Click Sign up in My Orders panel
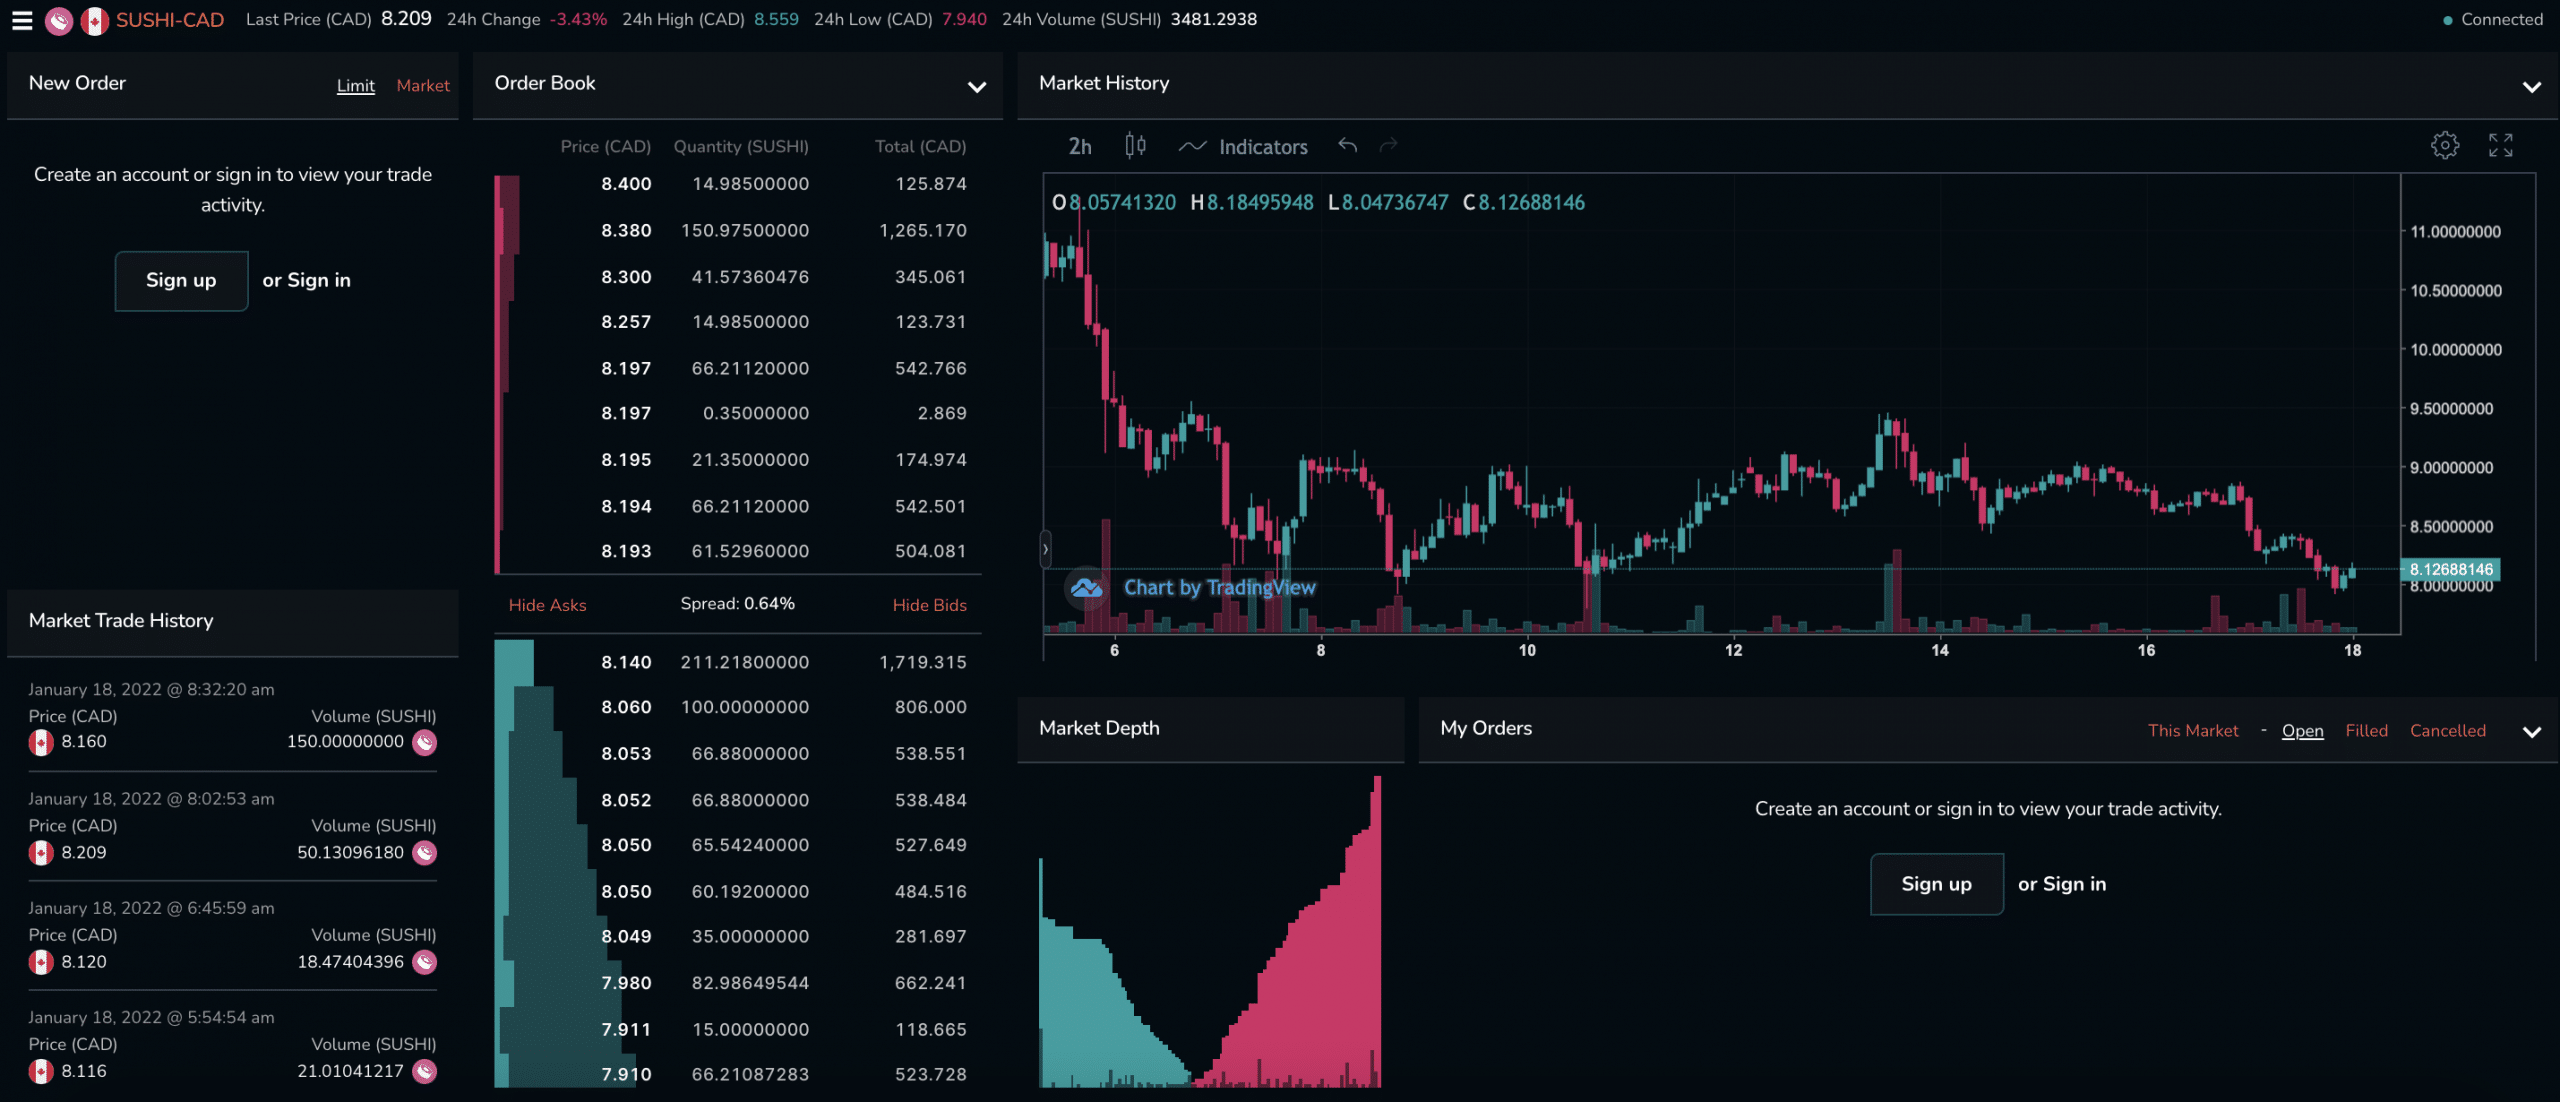This screenshot has height=1102, width=2560. tap(1936, 884)
